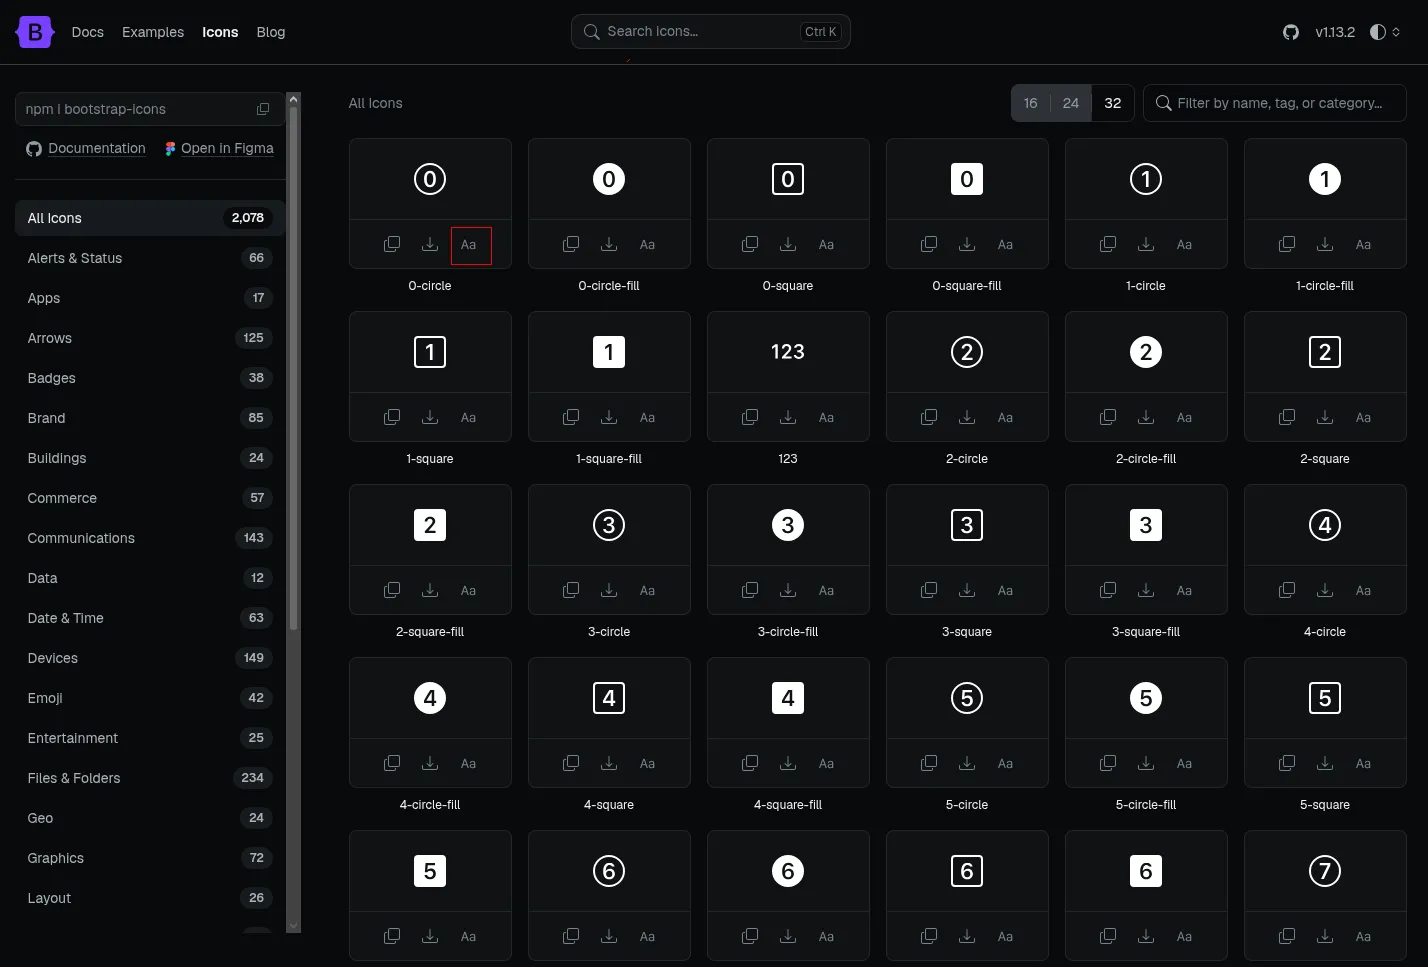Viewport: 1428px width, 967px height.
Task: Open the Documentation link
Action: point(86,148)
